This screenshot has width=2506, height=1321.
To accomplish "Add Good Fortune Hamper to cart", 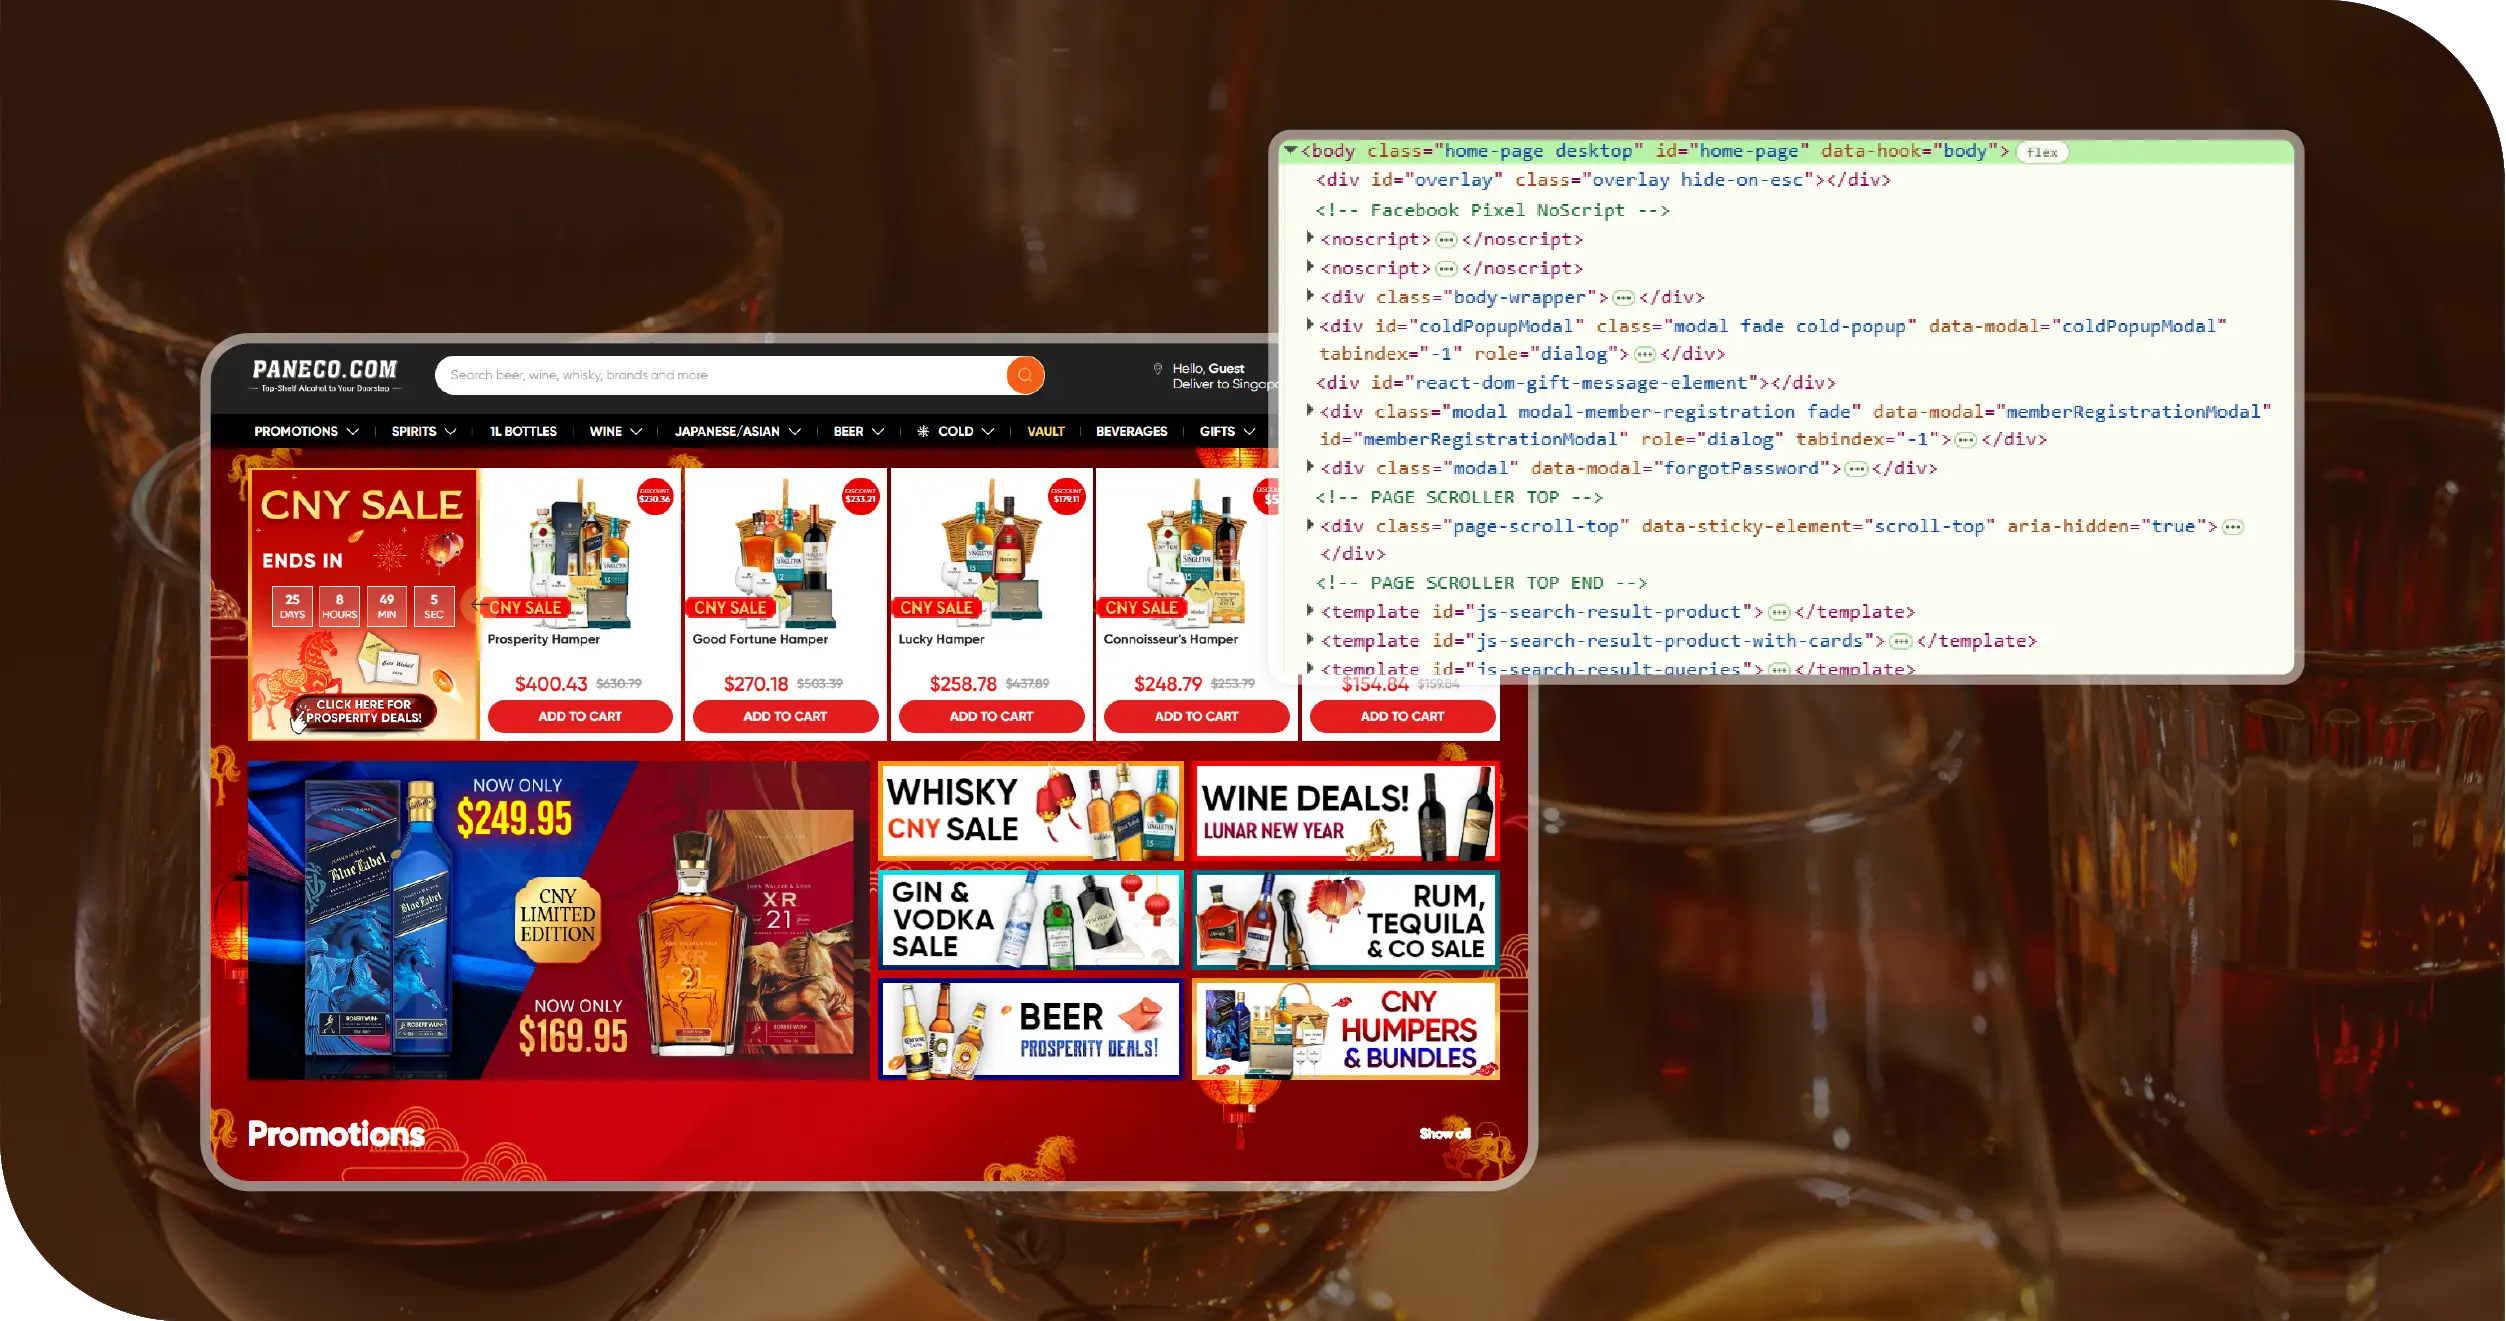I will point(785,716).
